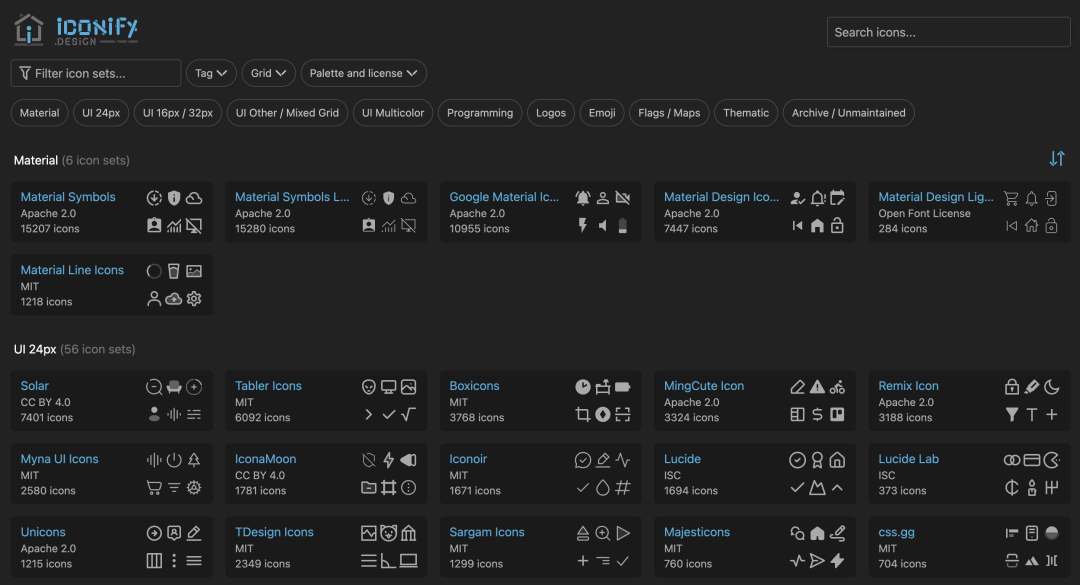Screen dimensions: 1080x585
Task: Filter by the Material category chip
Action: (x=39, y=113)
